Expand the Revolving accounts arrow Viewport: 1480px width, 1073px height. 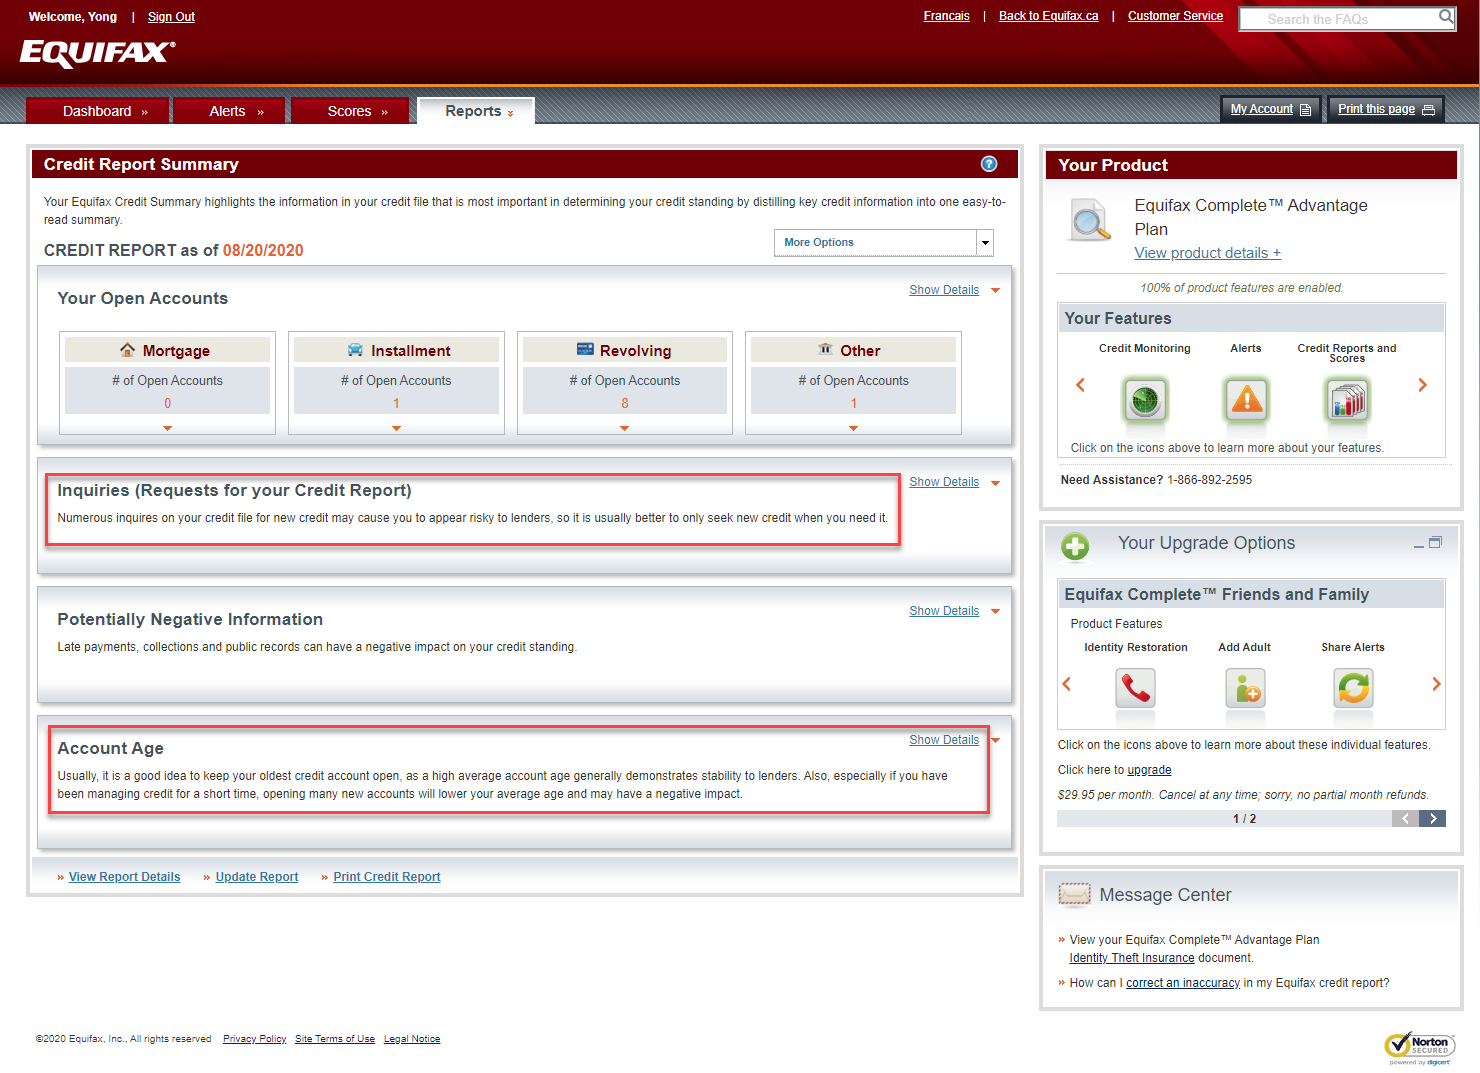point(625,428)
